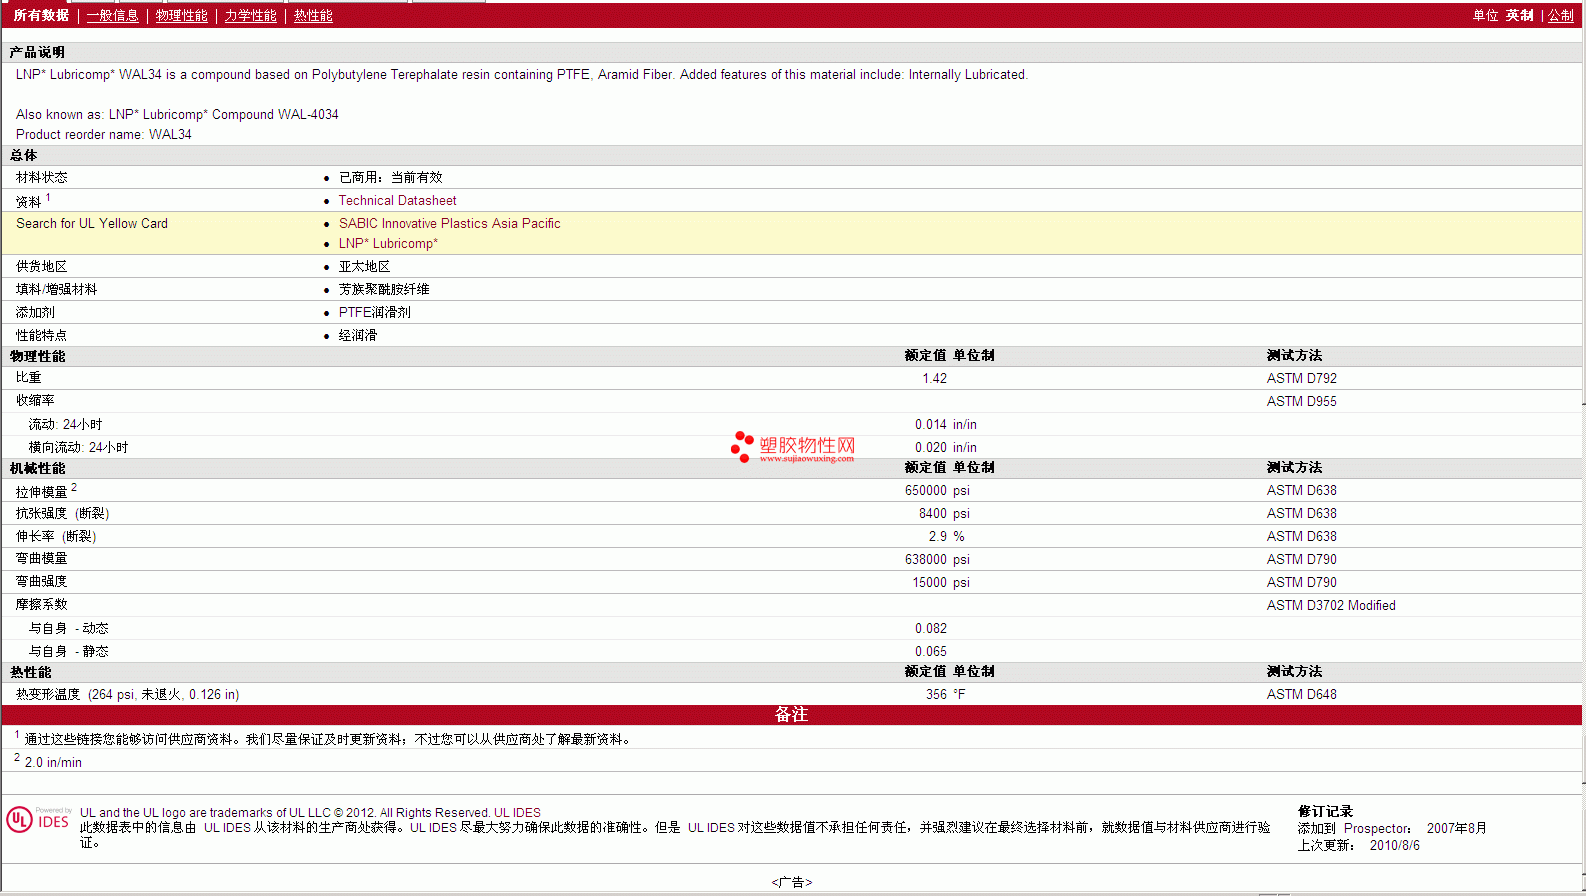Select the 英制 unit option

[x=1519, y=15]
